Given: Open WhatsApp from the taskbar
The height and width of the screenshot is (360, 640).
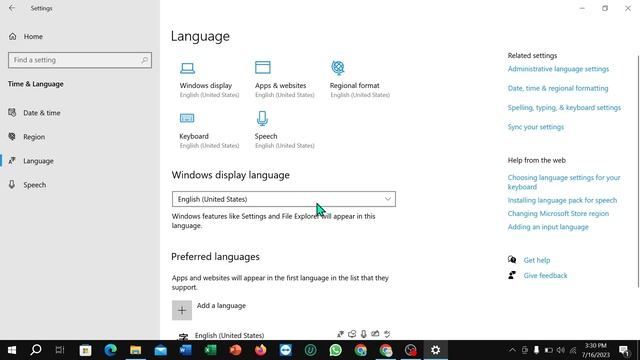Looking at the screenshot, I should pyautogui.click(x=336, y=350).
